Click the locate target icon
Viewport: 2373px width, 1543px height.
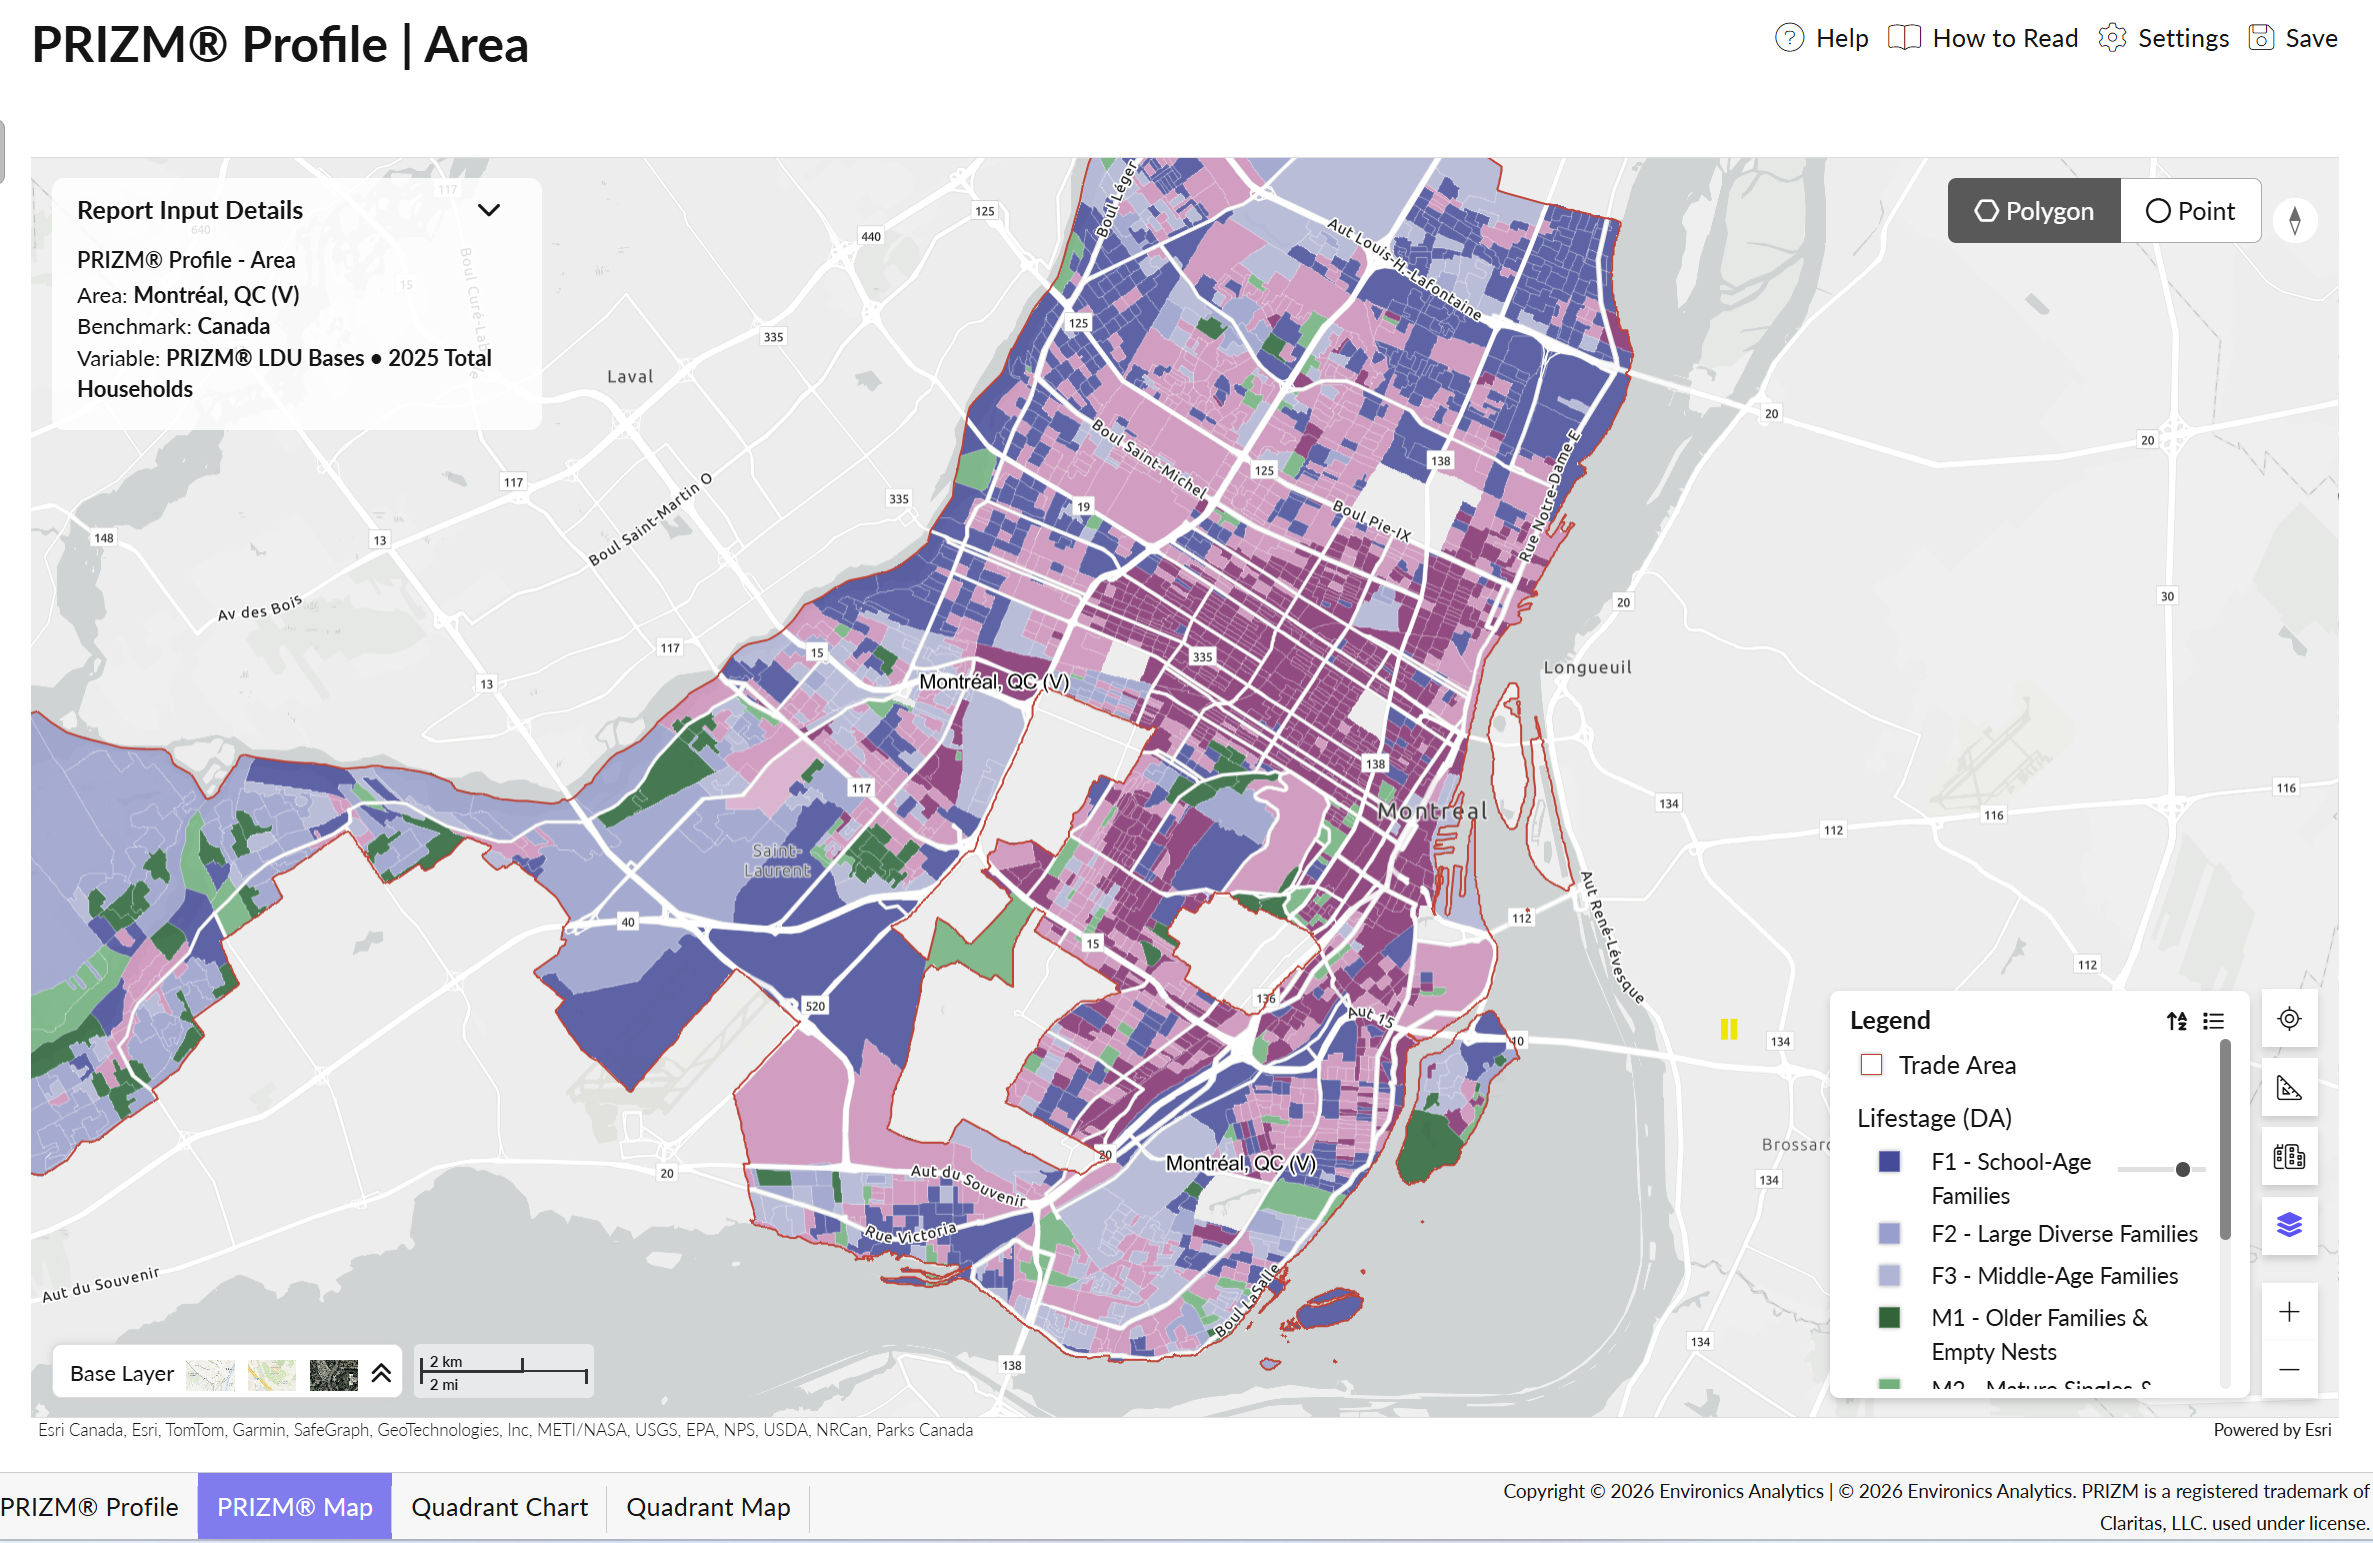click(x=2289, y=1019)
